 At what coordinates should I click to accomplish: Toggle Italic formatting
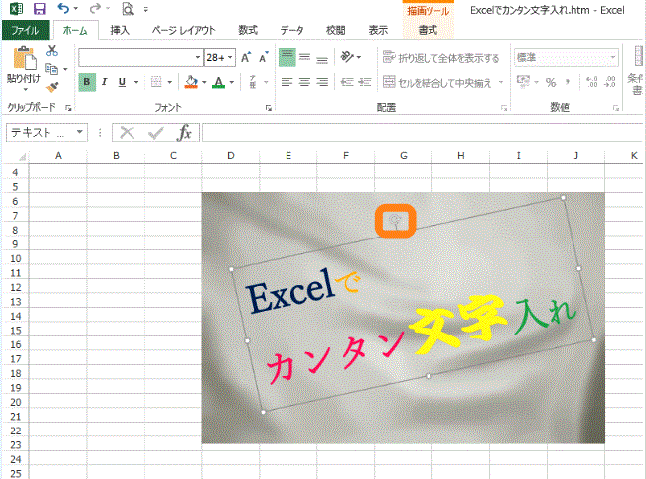tap(105, 82)
